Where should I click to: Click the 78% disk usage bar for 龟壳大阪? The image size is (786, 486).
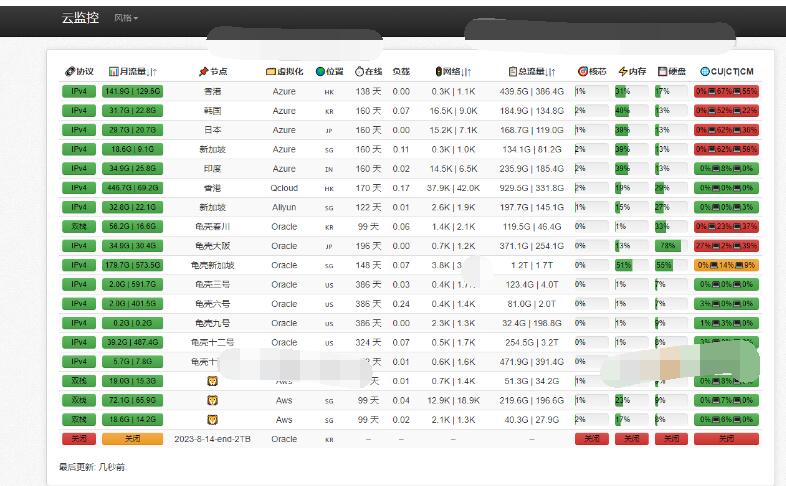pos(669,246)
